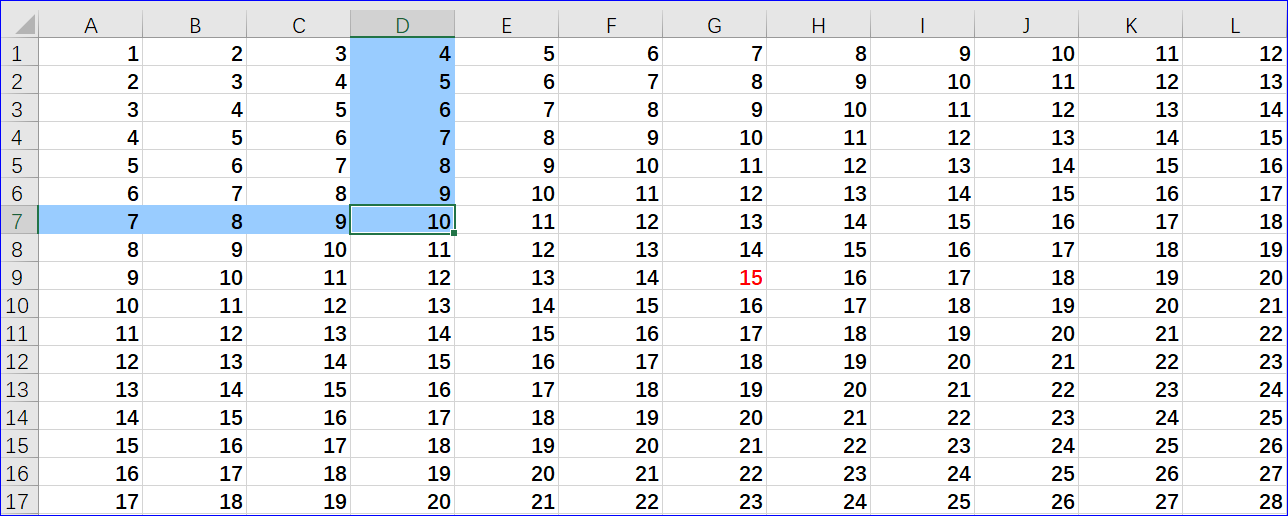This screenshot has width=1288, height=516.
Task: Click cell G9 with red 15
Action: [715, 277]
